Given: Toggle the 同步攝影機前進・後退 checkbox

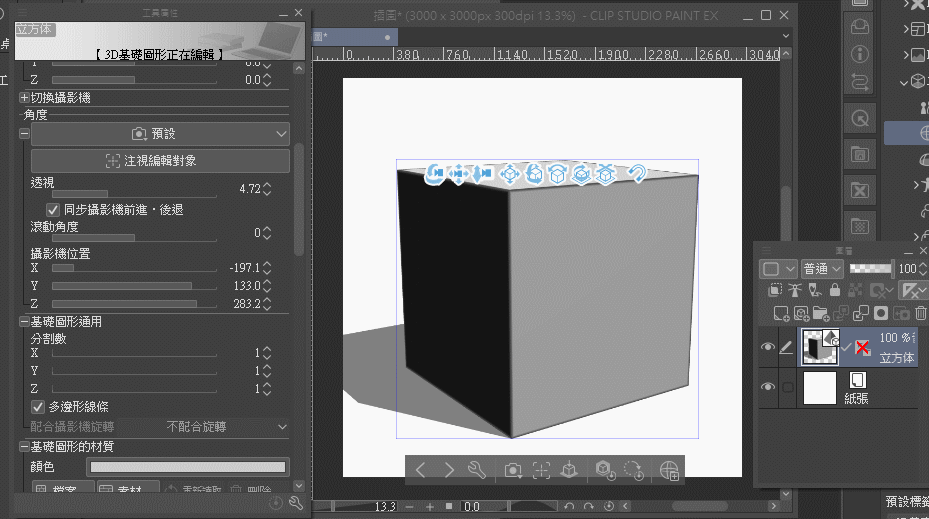Looking at the screenshot, I should (x=54, y=210).
